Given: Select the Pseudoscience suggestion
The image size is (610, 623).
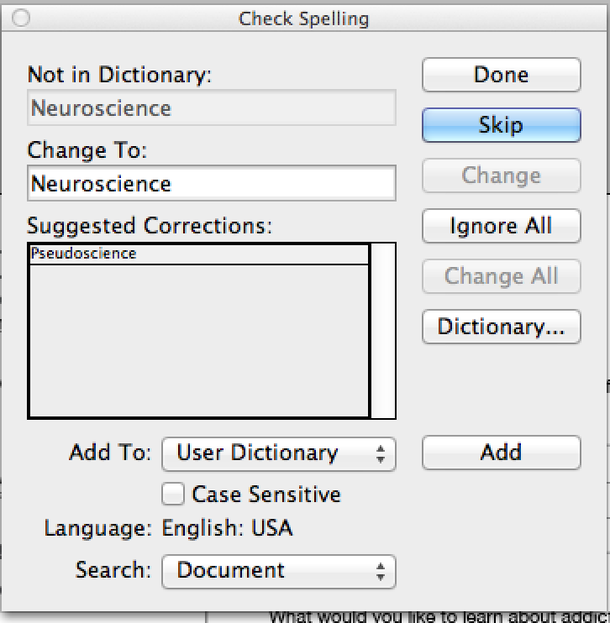Looking at the screenshot, I should coord(199,254).
